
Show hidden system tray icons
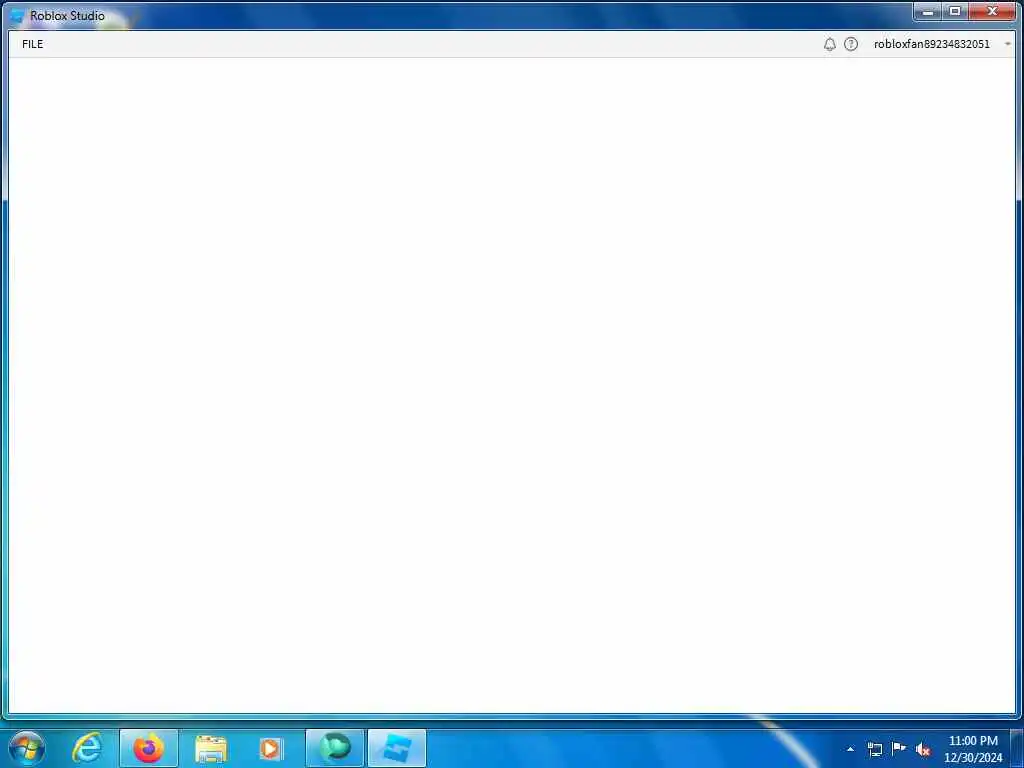[850, 749]
